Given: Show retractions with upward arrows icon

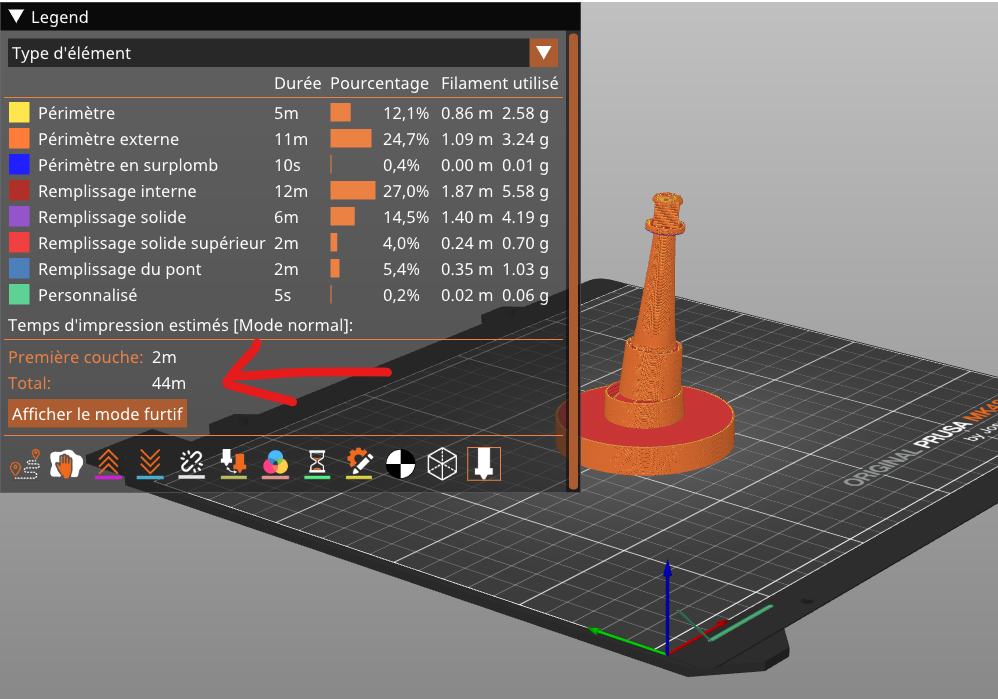Looking at the screenshot, I should [x=107, y=464].
